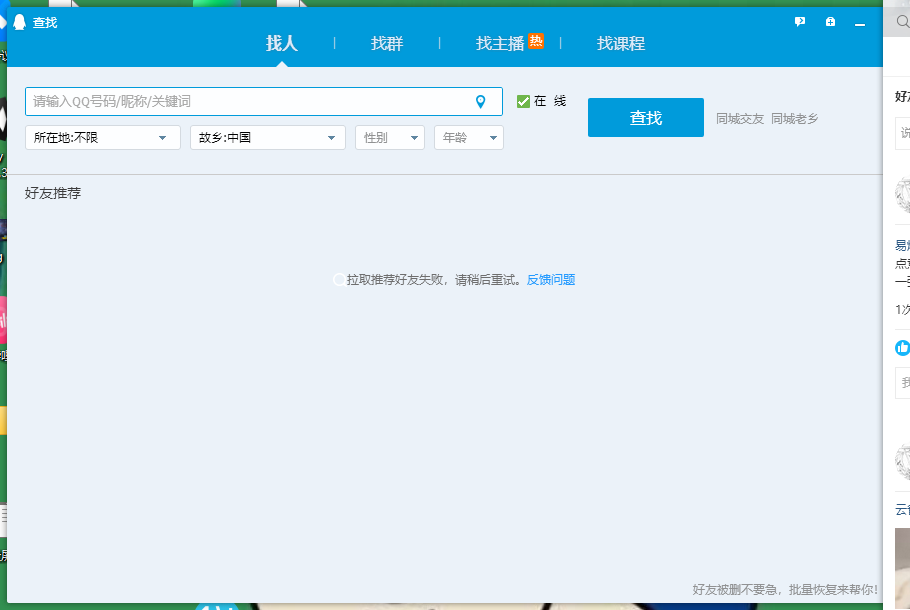Open the feedback speech-bubble icon in title bar
The height and width of the screenshot is (610, 910).
tap(800, 22)
